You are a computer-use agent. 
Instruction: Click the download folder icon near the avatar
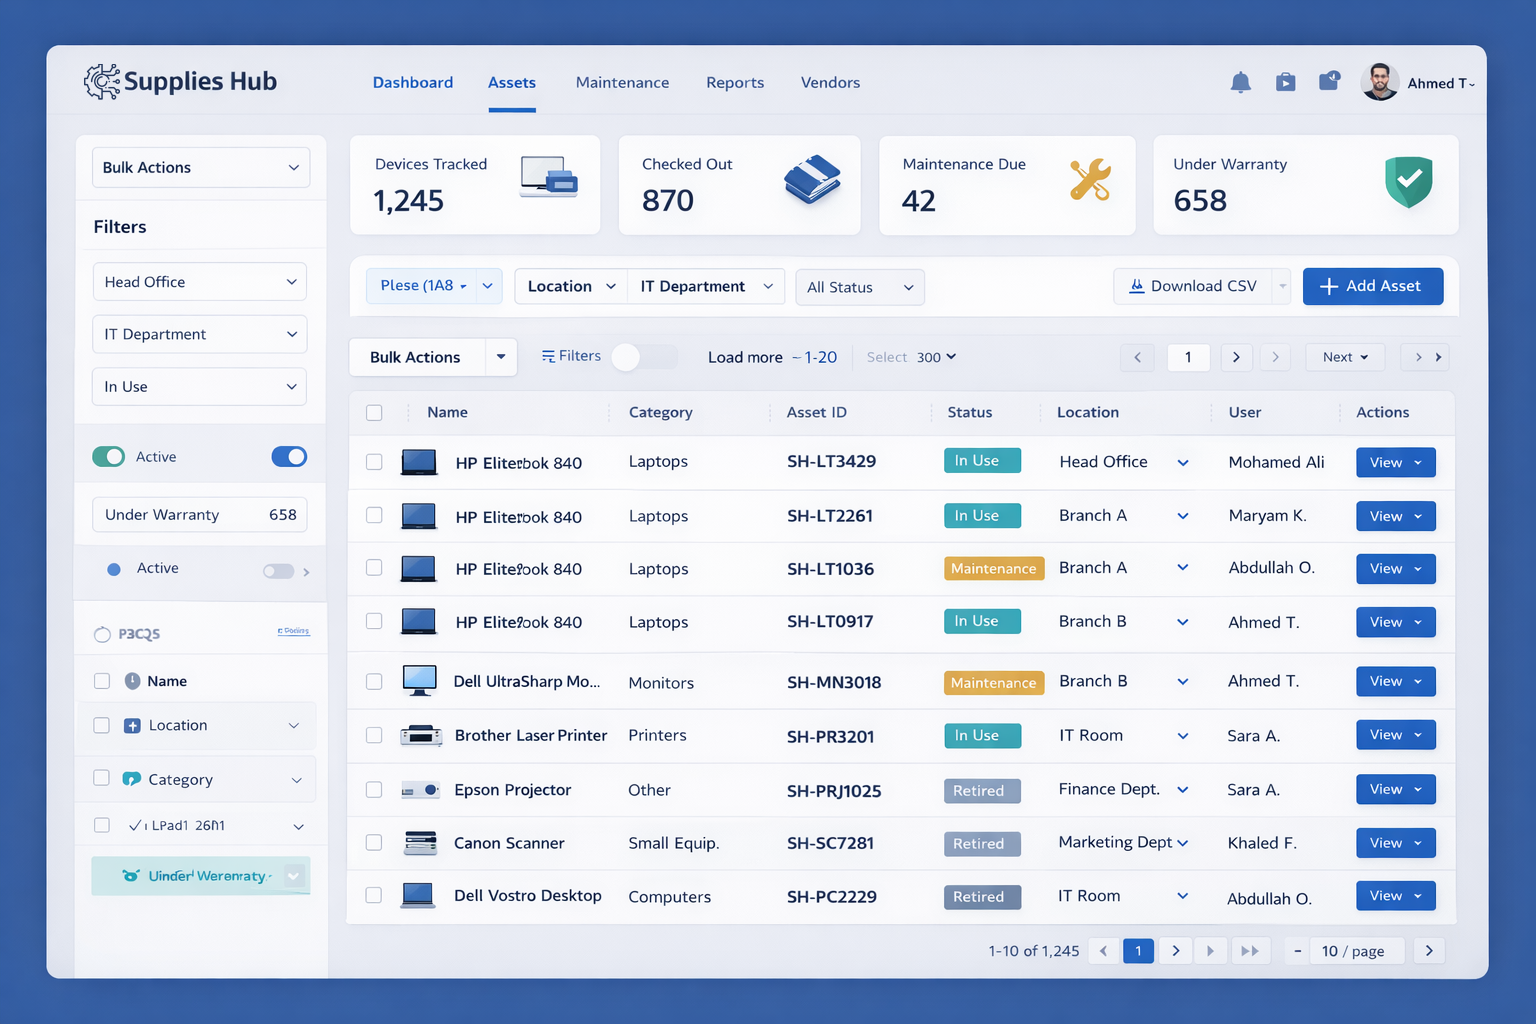1329,82
